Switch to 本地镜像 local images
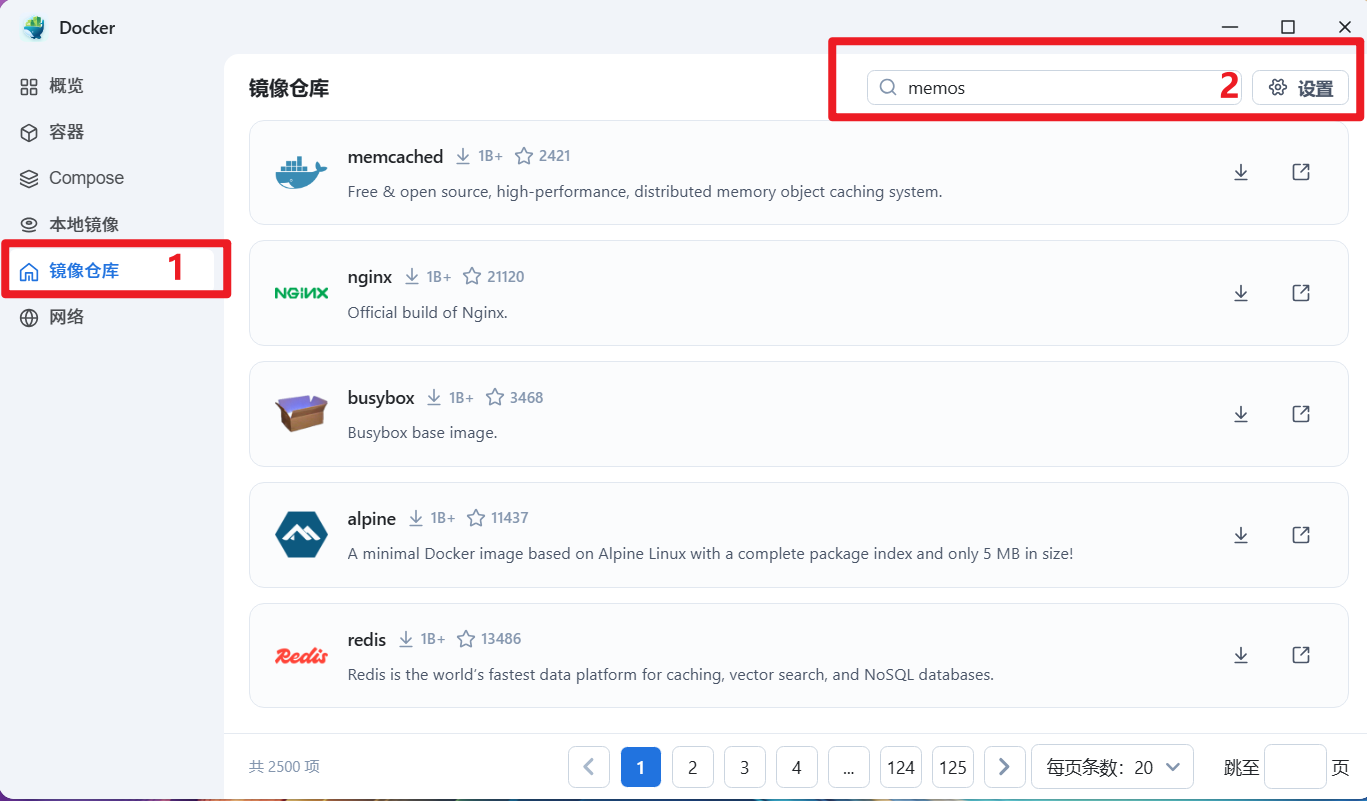The width and height of the screenshot is (1367, 801). point(84,224)
